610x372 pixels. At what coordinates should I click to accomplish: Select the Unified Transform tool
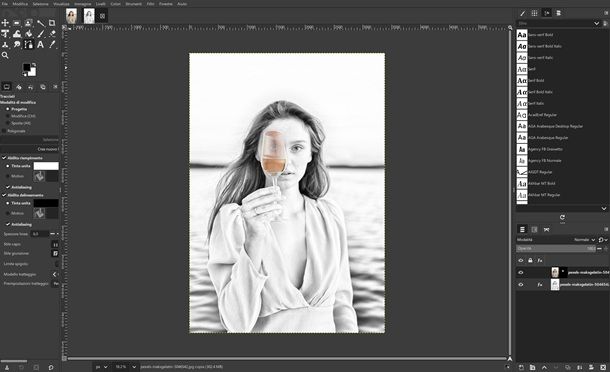5,34
